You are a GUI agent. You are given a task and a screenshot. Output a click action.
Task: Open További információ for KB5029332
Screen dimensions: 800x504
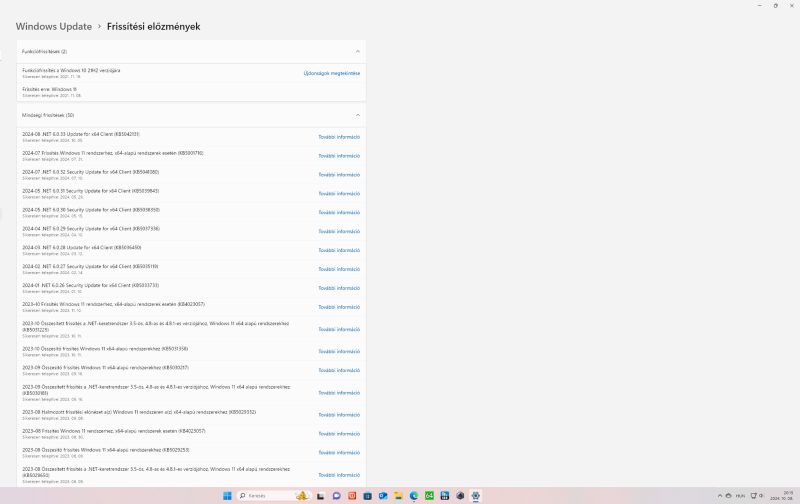tap(339, 415)
